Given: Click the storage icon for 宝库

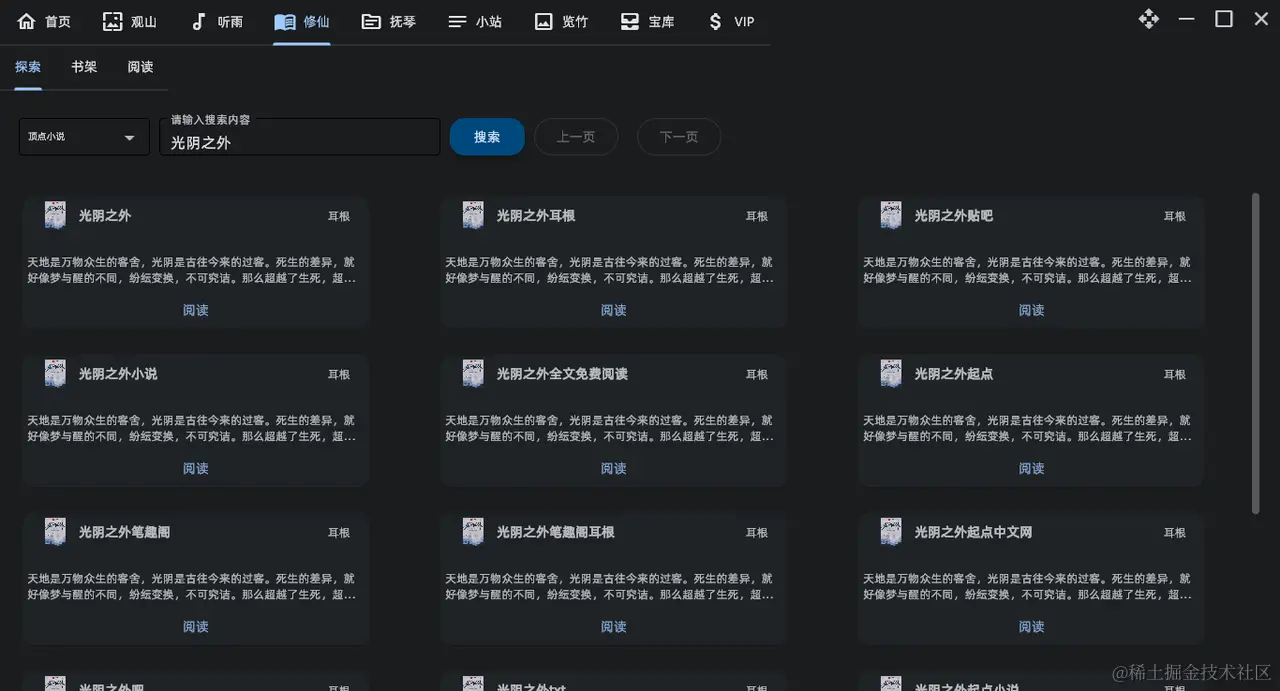Looking at the screenshot, I should tap(630, 21).
